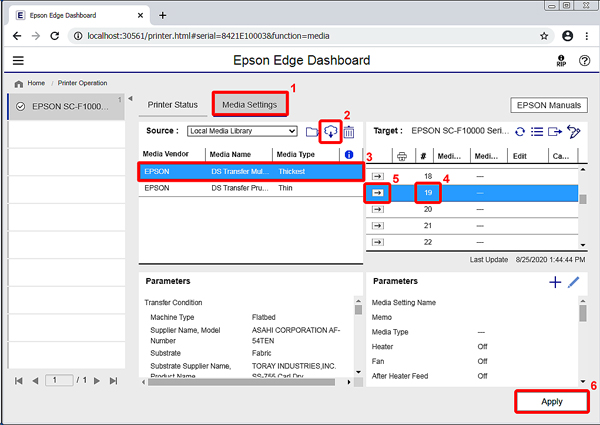Open the browser profile icon

[x=567, y=36]
